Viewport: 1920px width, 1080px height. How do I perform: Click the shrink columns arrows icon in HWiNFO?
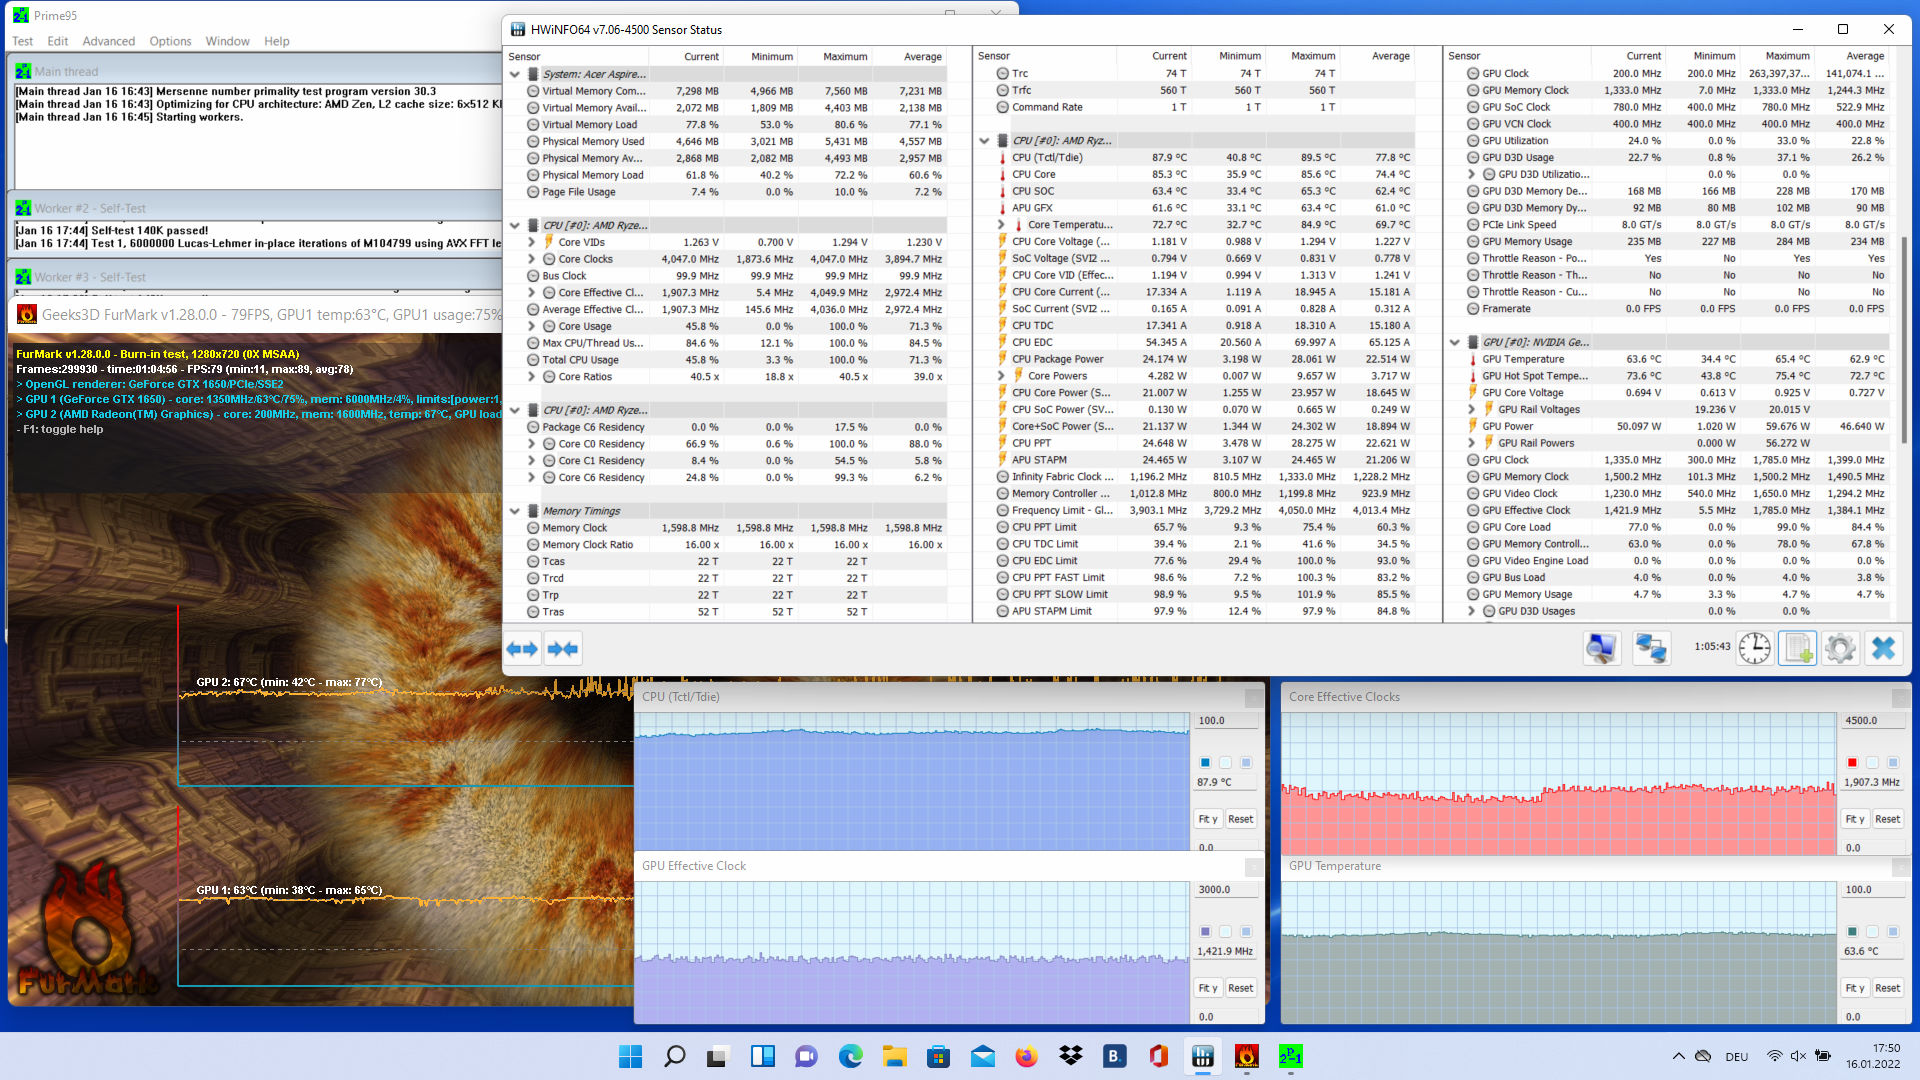click(563, 649)
